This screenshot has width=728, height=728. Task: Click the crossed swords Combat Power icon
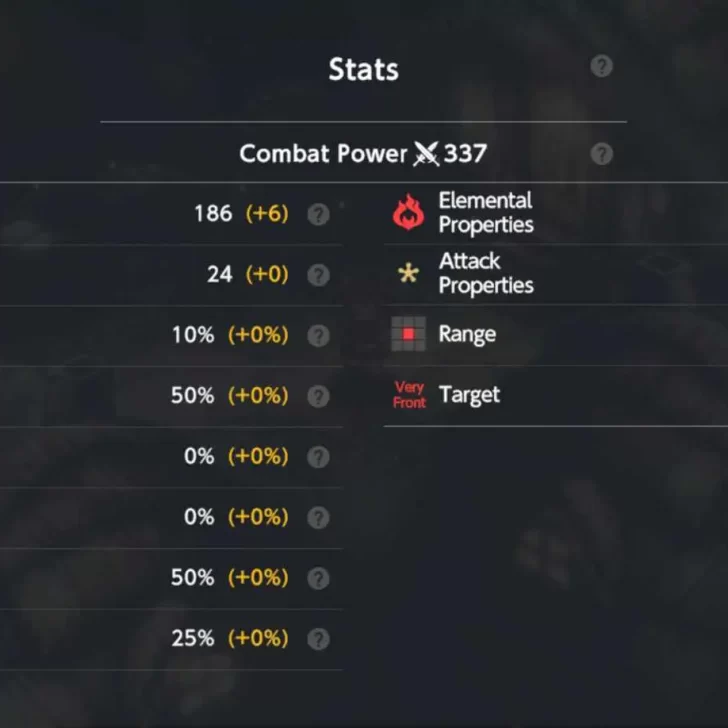[x=427, y=154]
